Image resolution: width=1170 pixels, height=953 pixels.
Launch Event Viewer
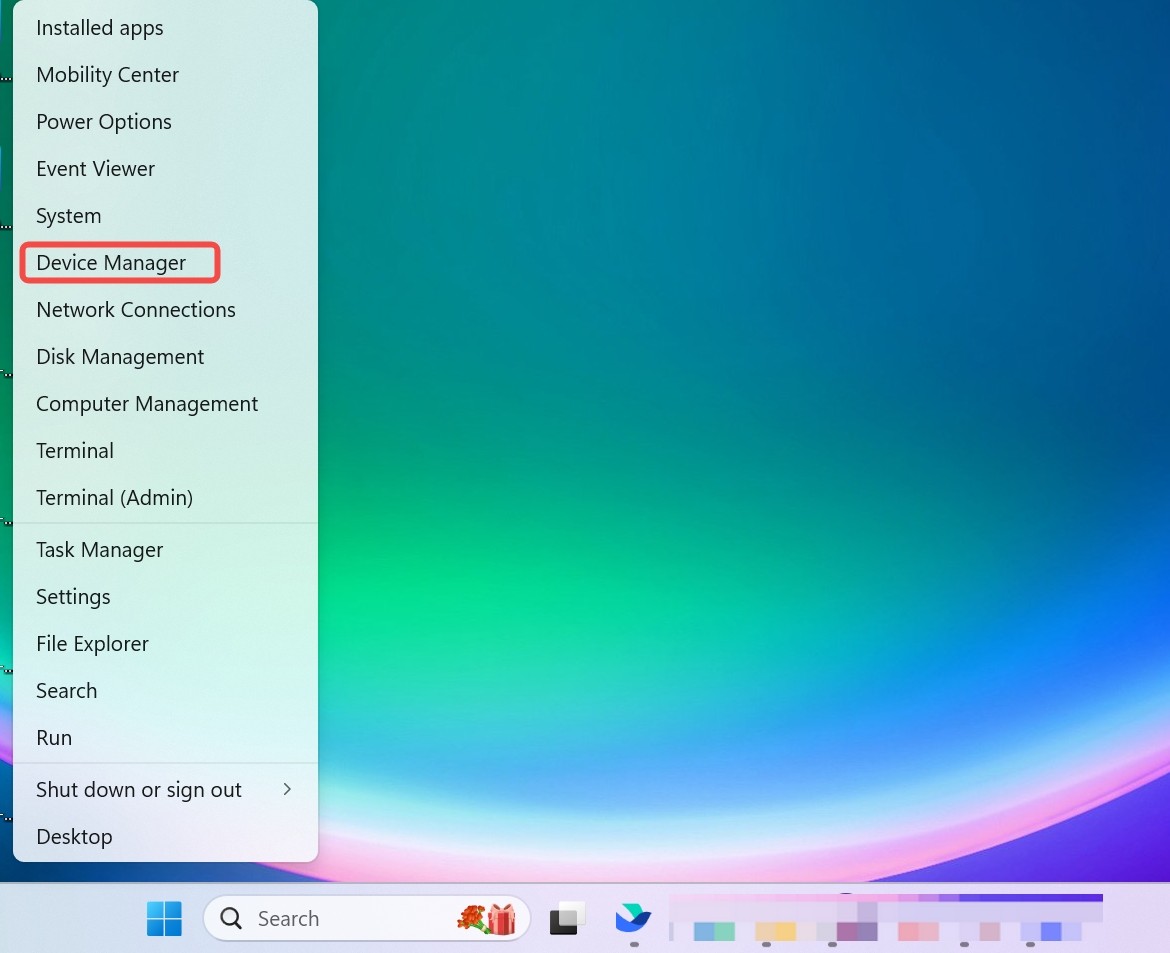point(96,169)
